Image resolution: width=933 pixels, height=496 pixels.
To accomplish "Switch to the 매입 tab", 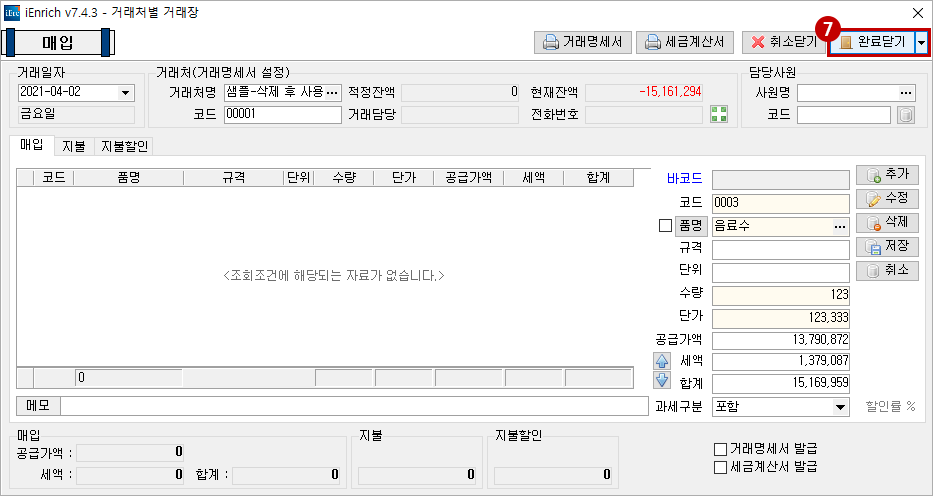I will [x=32, y=145].
